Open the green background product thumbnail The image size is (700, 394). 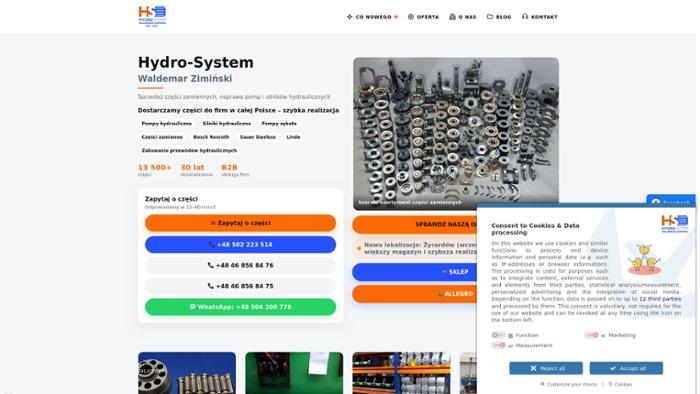tap(294, 373)
